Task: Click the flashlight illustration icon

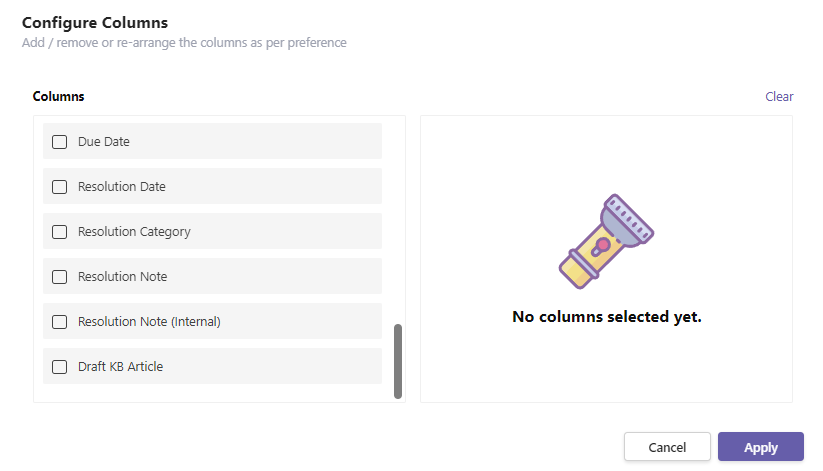Action: [606, 242]
